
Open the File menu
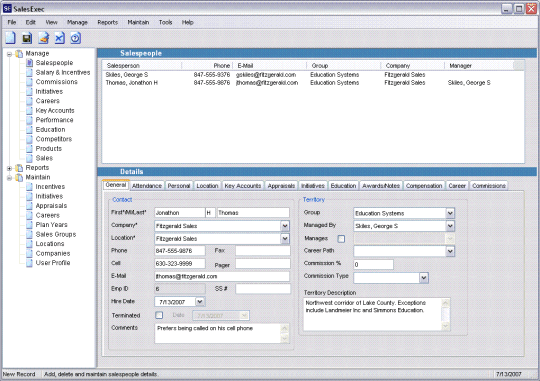(12, 22)
